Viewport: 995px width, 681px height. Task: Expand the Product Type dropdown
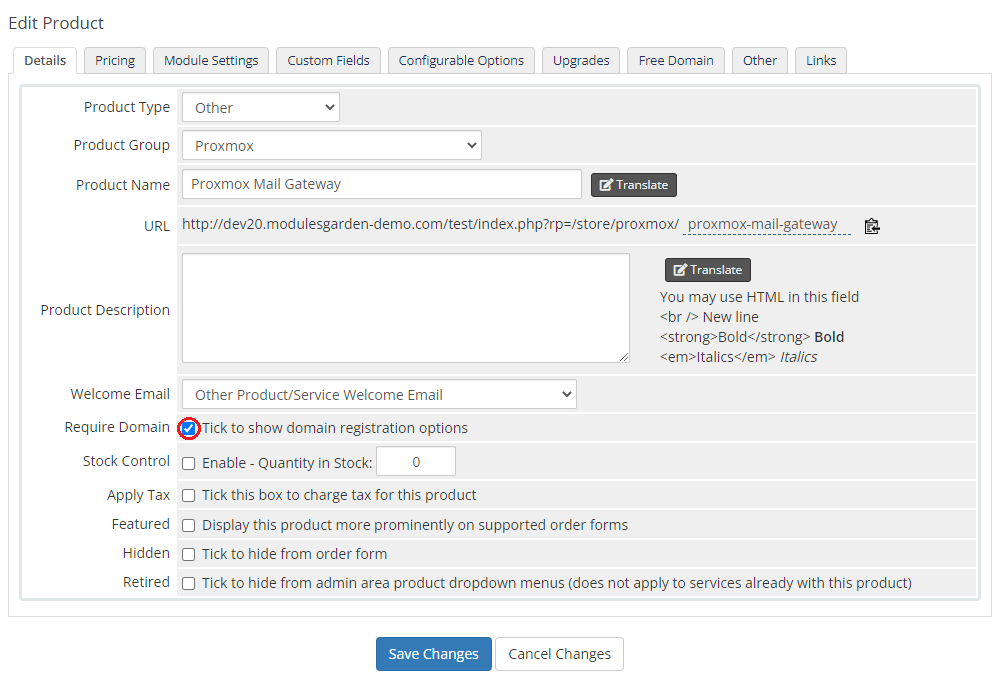click(x=261, y=107)
